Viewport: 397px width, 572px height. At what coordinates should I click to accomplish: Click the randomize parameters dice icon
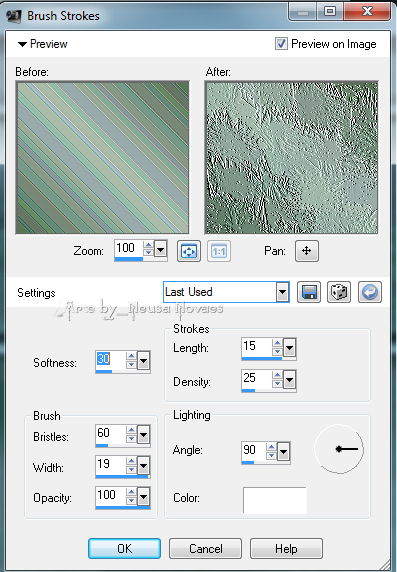(339, 292)
